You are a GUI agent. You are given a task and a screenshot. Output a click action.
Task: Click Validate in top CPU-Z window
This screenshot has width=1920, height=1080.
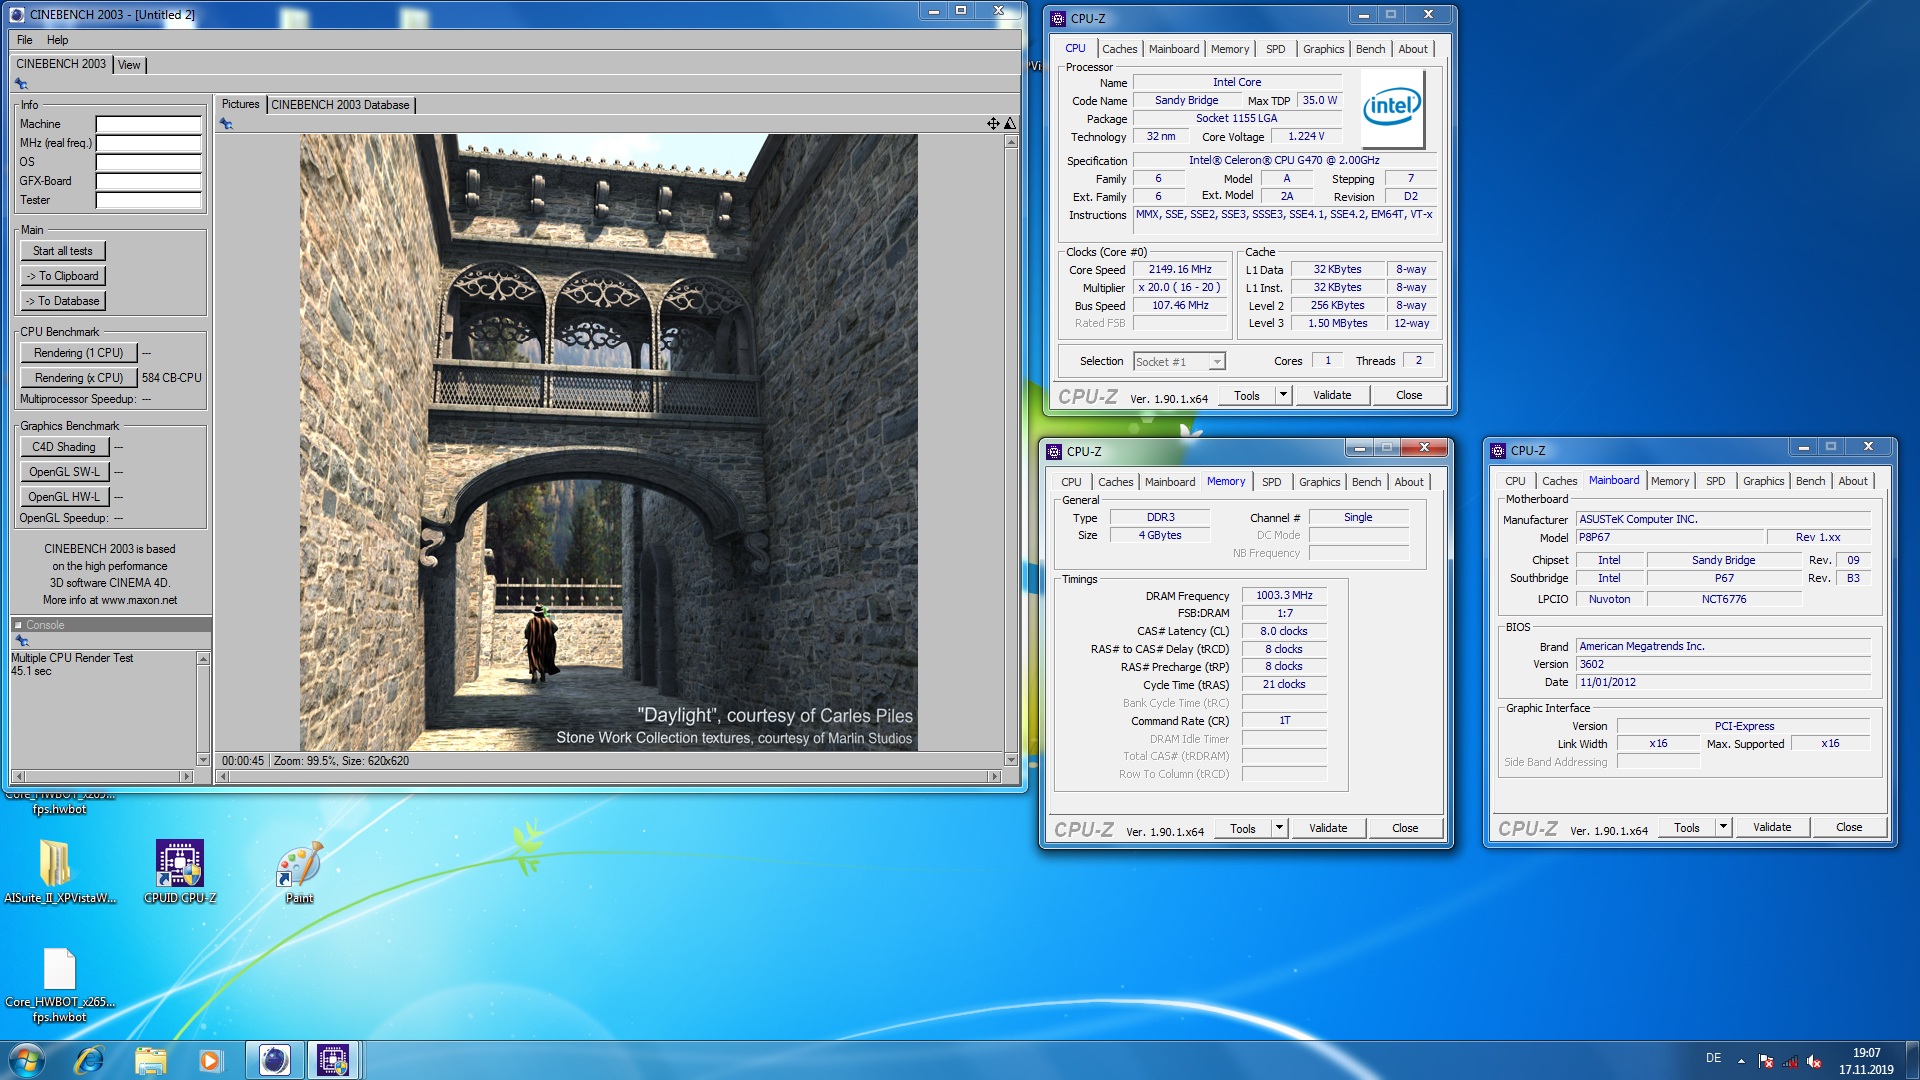click(x=1332, y=395)
